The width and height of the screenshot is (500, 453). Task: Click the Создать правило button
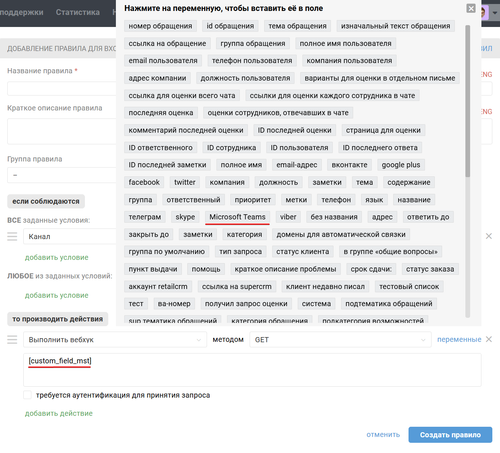(x=450, y=435)
